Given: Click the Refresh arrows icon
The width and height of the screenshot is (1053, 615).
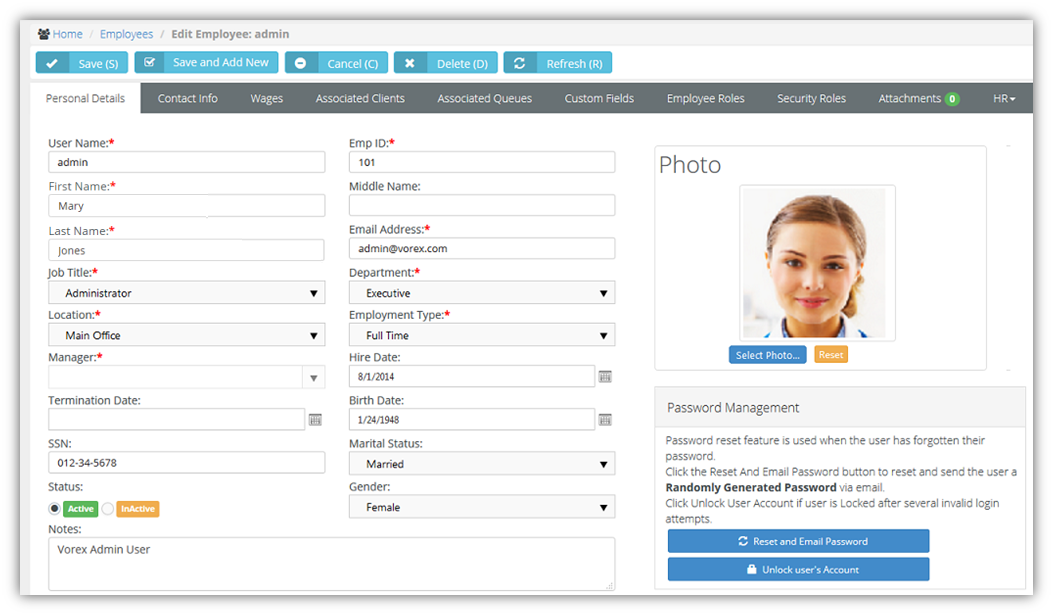Looking at the screenshot, I should pyautogui.click(x=519, y=63).
